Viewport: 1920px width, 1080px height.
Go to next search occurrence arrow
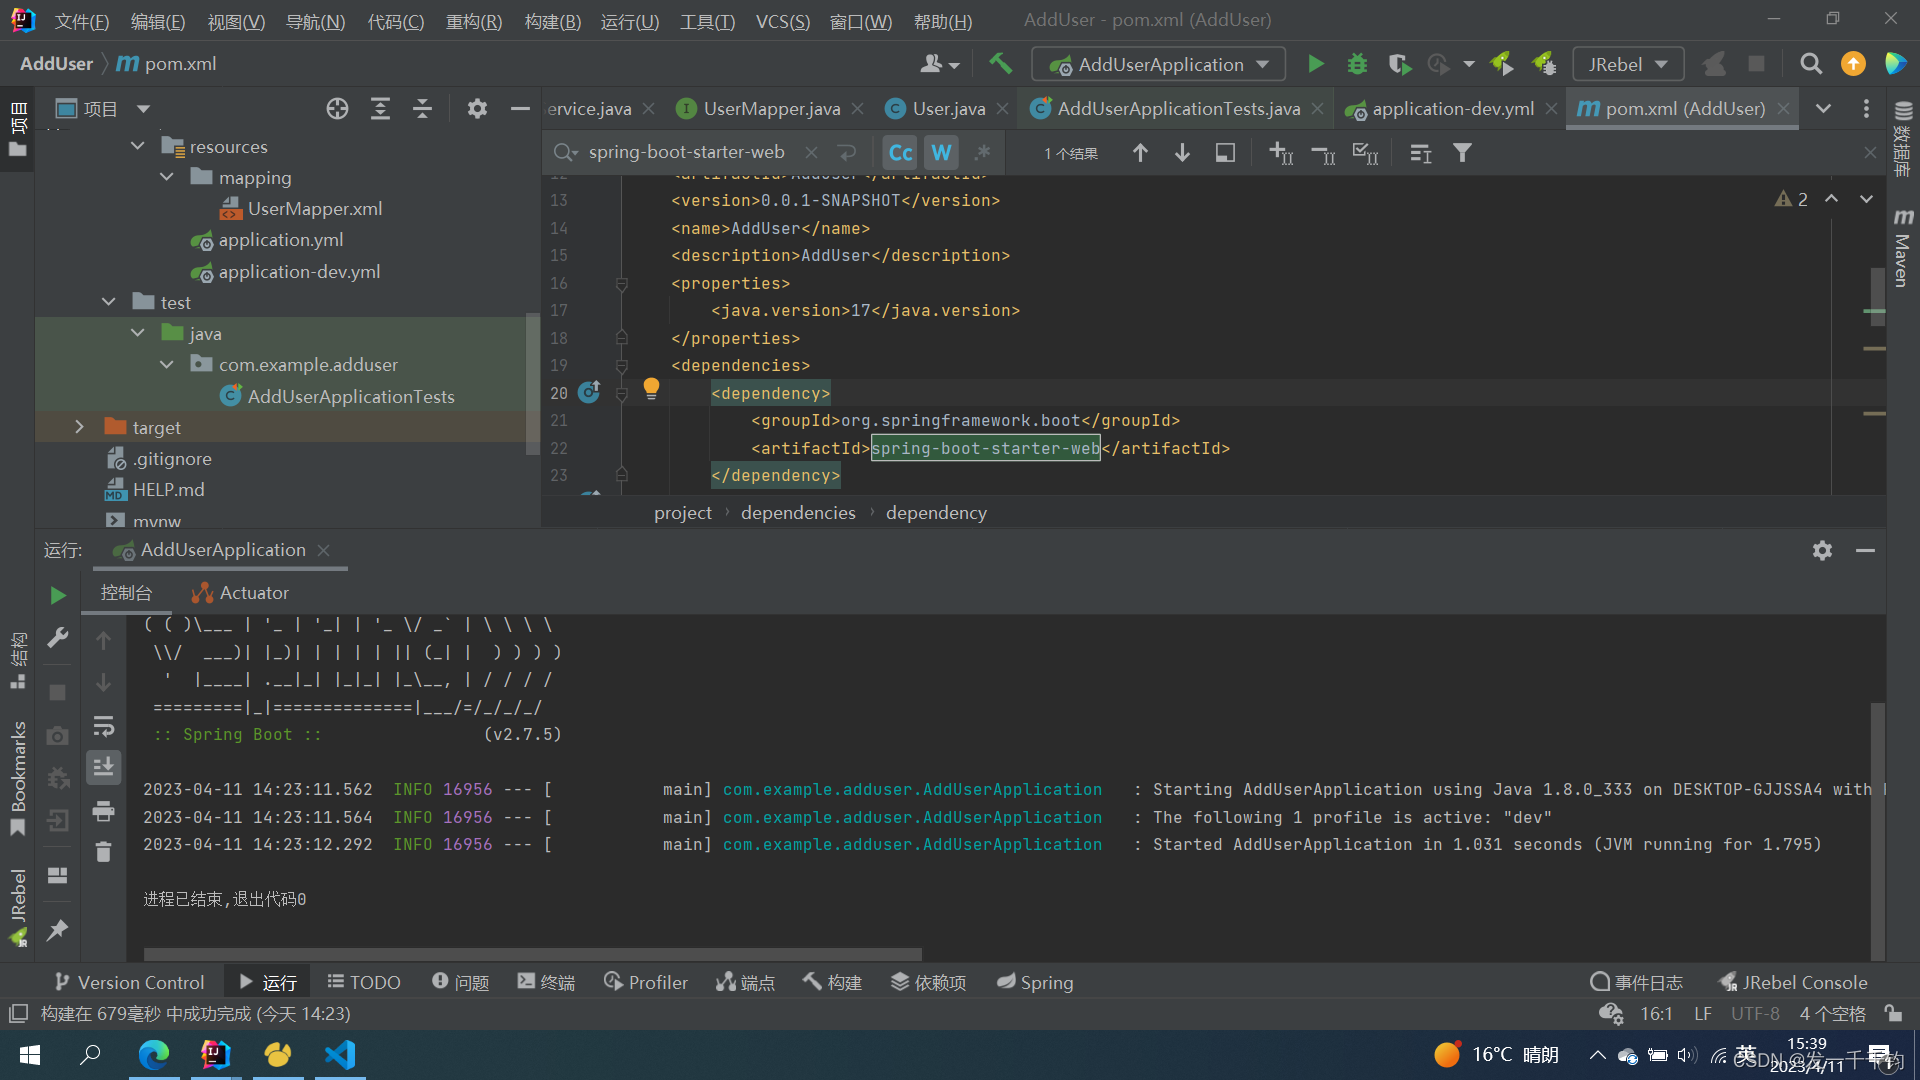click(x=1182, y=153)
